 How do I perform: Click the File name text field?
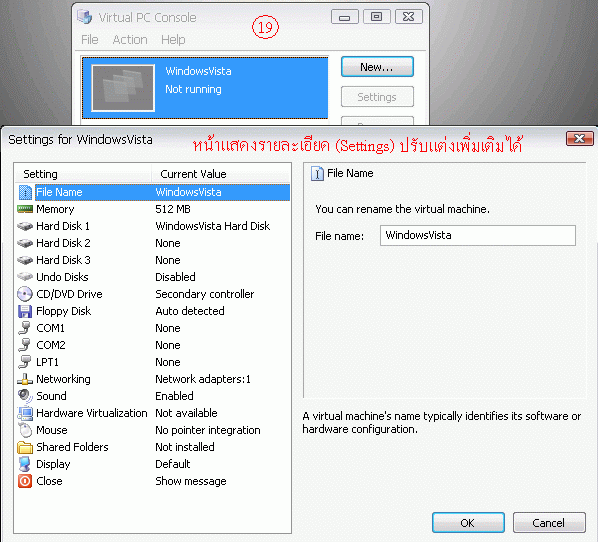pyautogui.click(x=477, y=235)
